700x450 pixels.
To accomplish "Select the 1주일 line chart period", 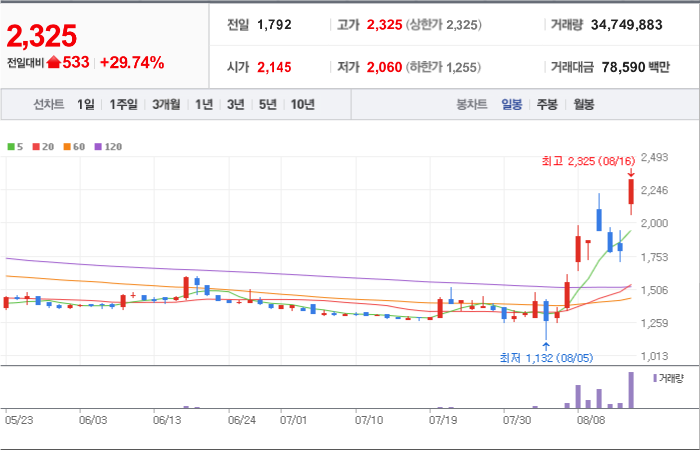I will [124, 105].
